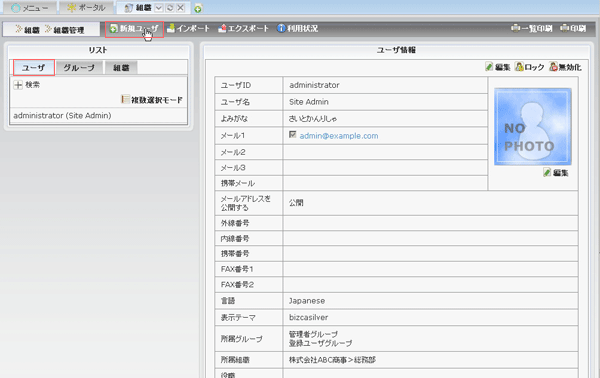Reload the 組織 tab with refresh icon

pyautogui.click(x=170, y=8)
